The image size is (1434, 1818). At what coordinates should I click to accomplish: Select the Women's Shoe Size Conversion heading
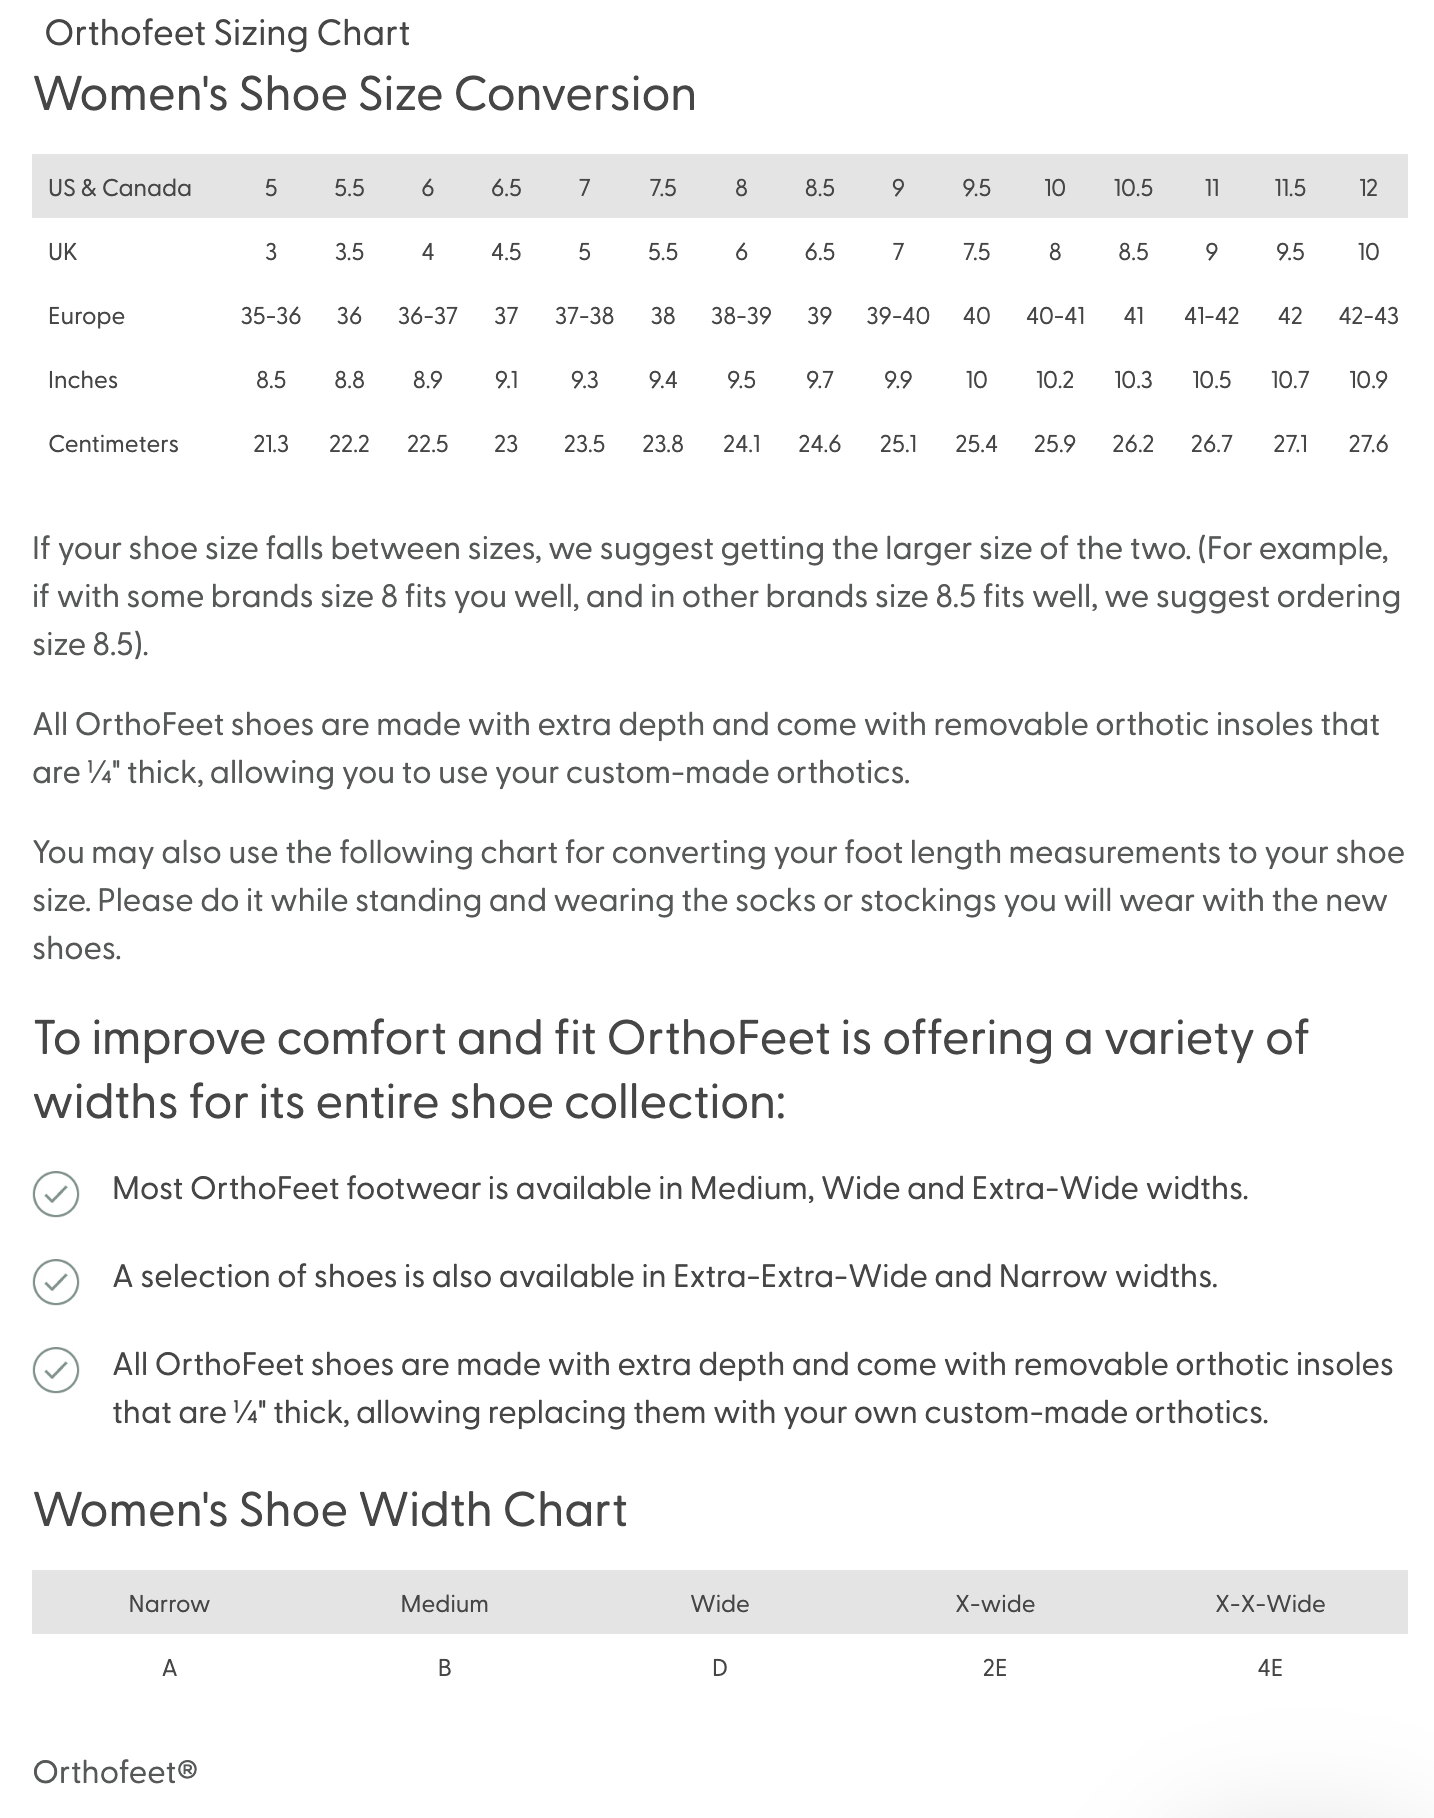pos(365,94)
